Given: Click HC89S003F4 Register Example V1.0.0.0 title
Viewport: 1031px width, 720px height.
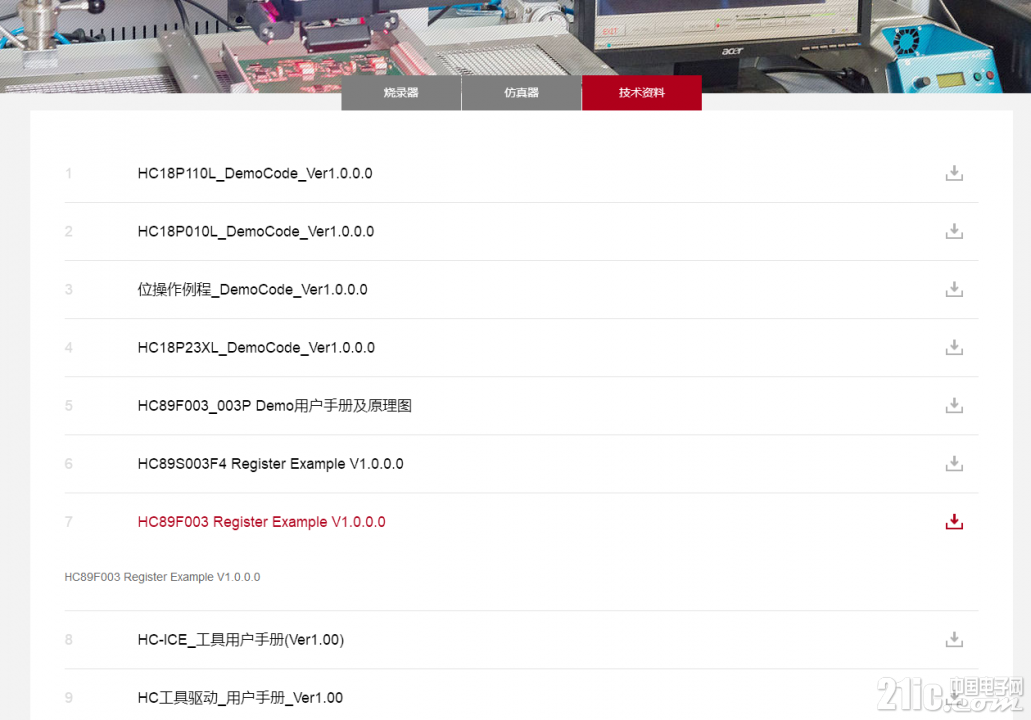Looking at the screenshot, I should tap(270, 464).
